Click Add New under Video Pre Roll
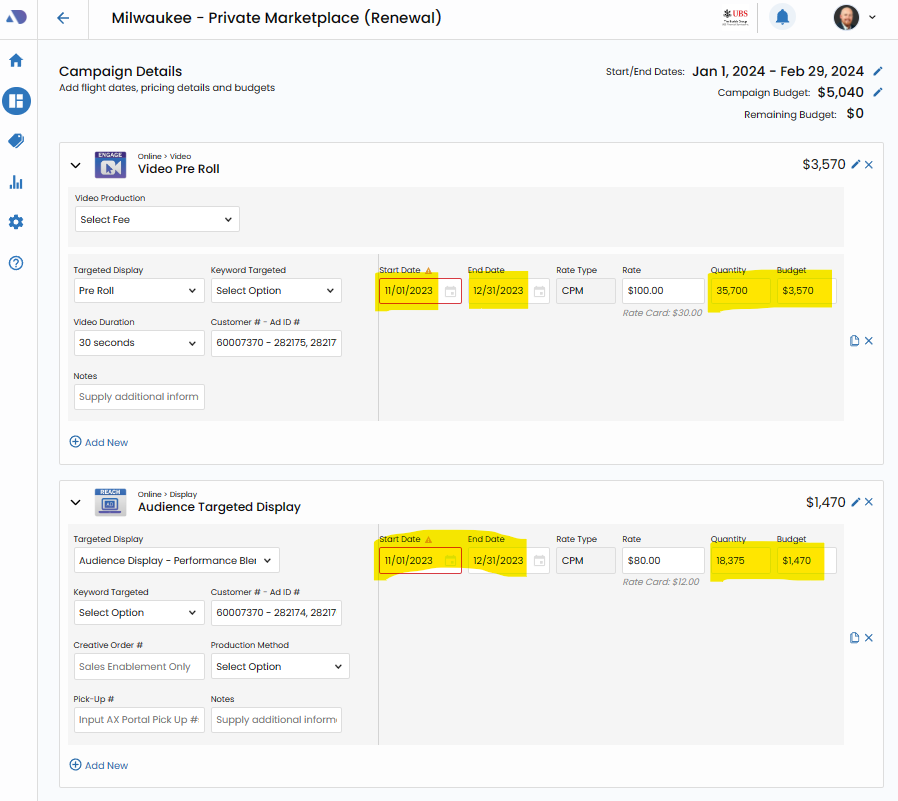This screenshot has height=801, width=898. [x=99, y=442]
